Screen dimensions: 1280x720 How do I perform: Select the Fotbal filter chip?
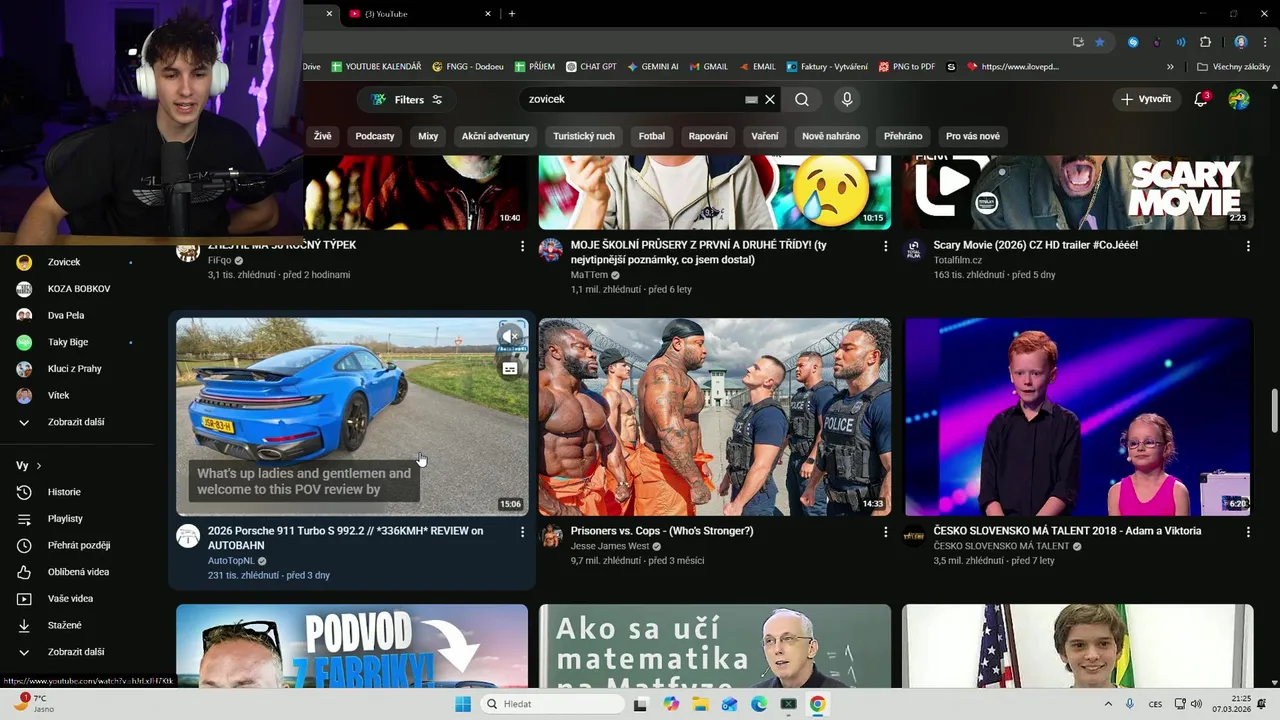tap(652, 136)
